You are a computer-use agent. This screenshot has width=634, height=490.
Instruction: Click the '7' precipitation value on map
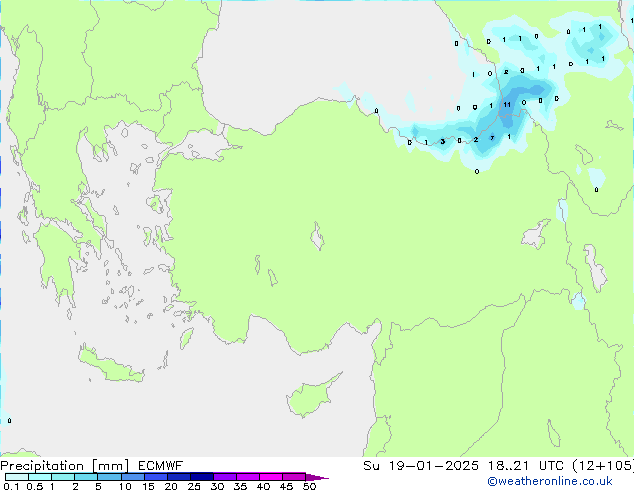pyautogui.click(x=492, y=138)
